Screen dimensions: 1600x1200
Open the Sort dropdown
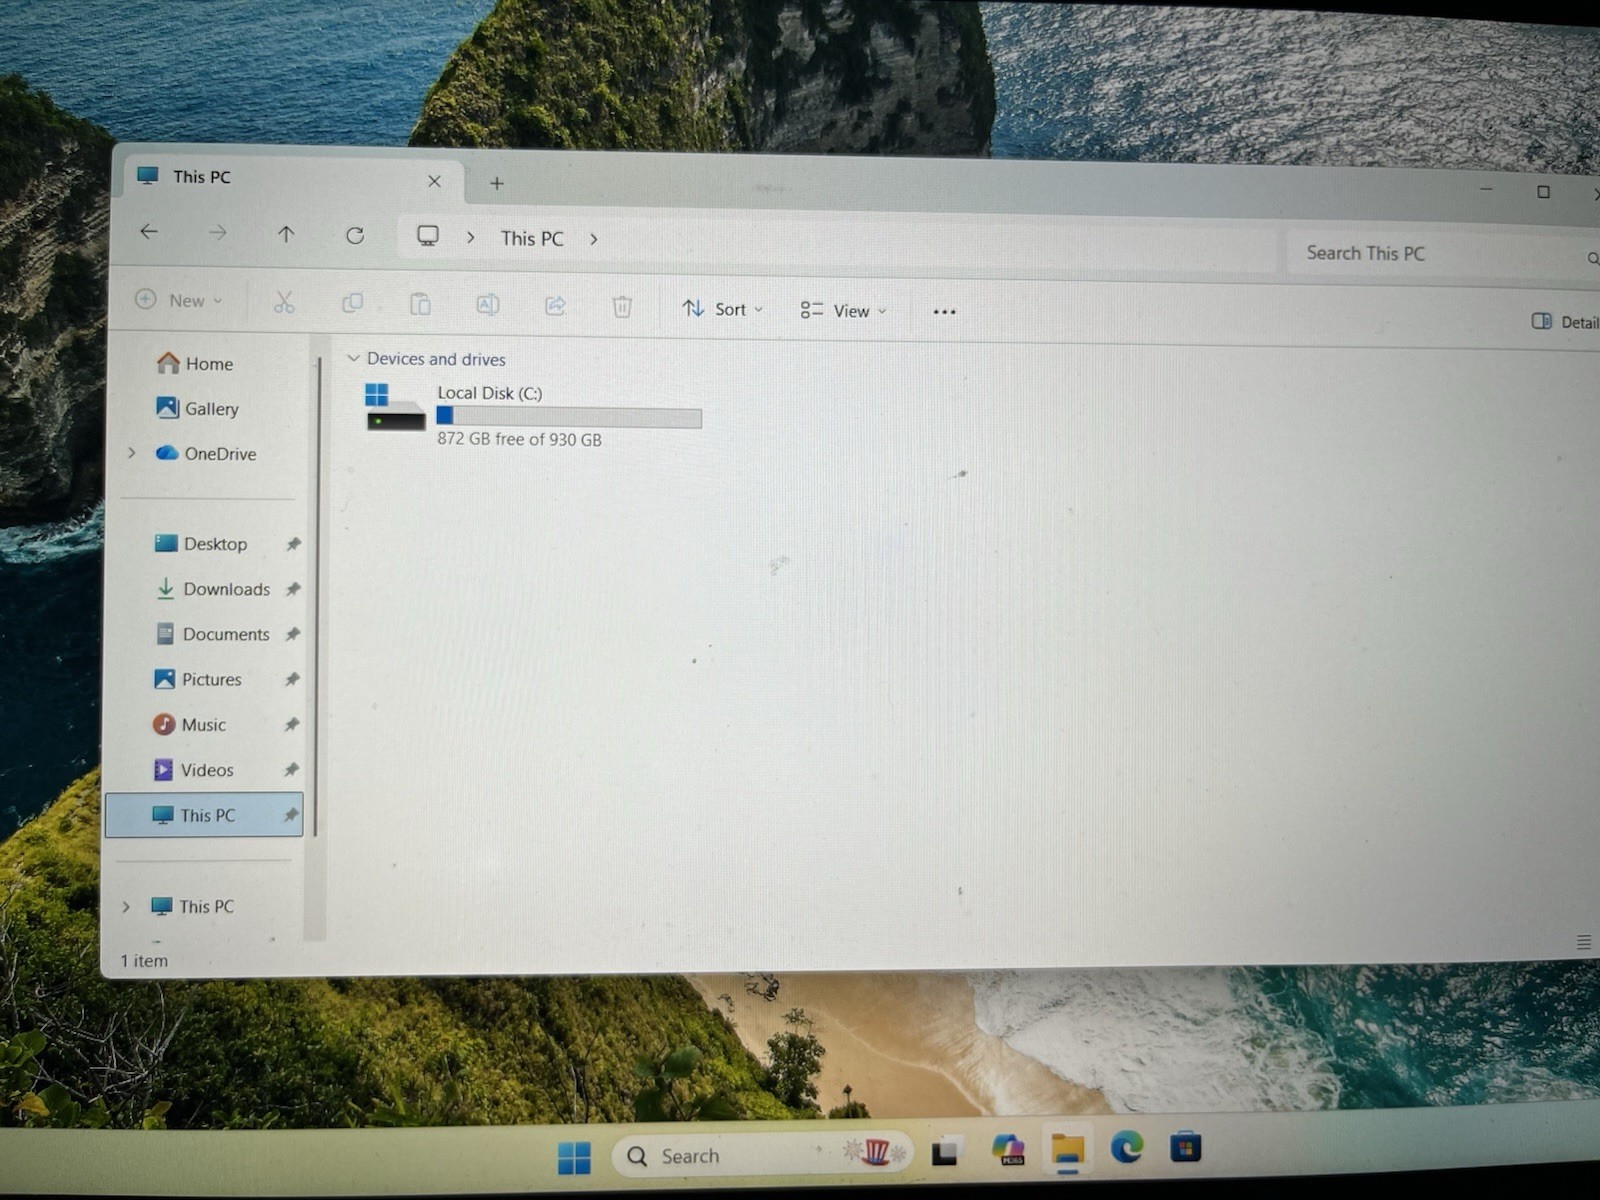pos(722,309)
